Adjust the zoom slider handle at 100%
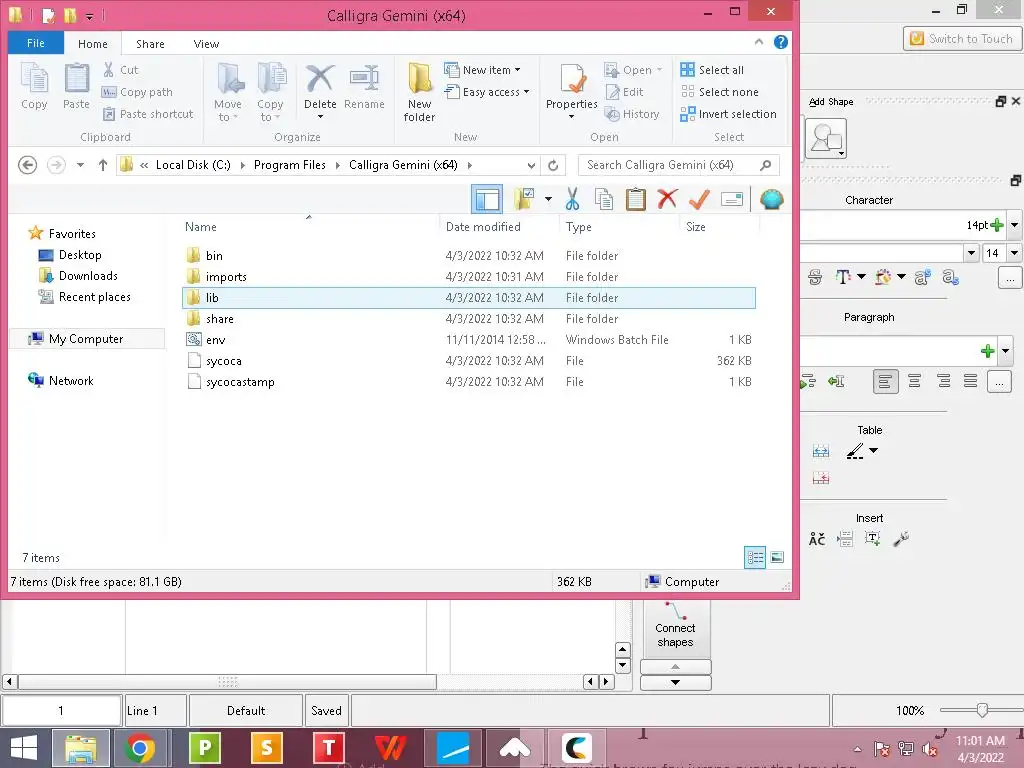This screenshot has width=1024, height=768. [982, 710]
